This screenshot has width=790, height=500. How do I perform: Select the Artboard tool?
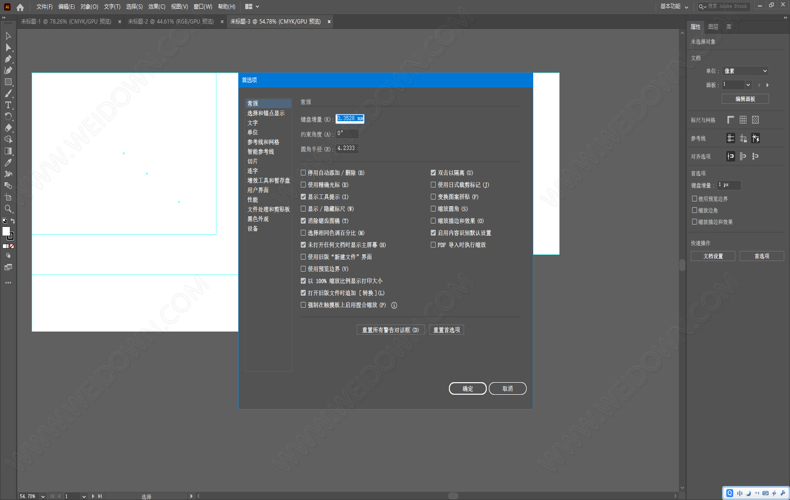point(8,197)
